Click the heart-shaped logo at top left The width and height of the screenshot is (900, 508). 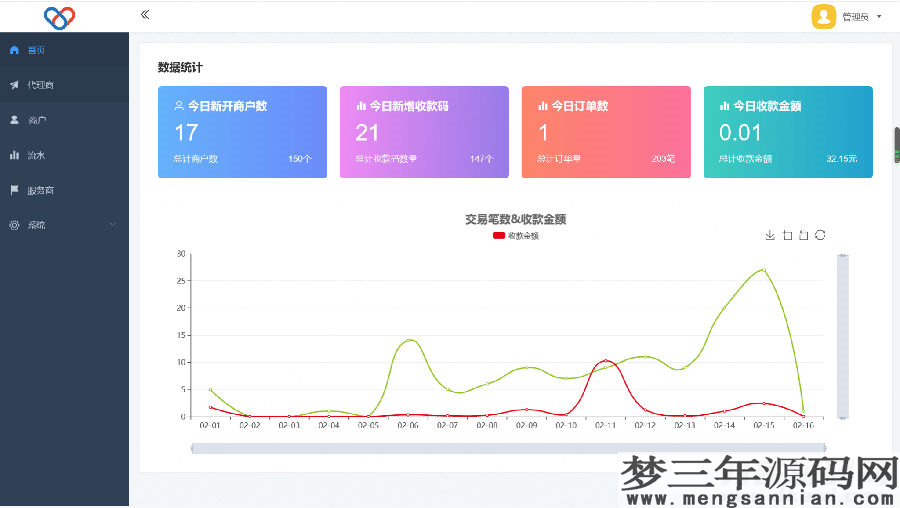click(x=59, y=18)
